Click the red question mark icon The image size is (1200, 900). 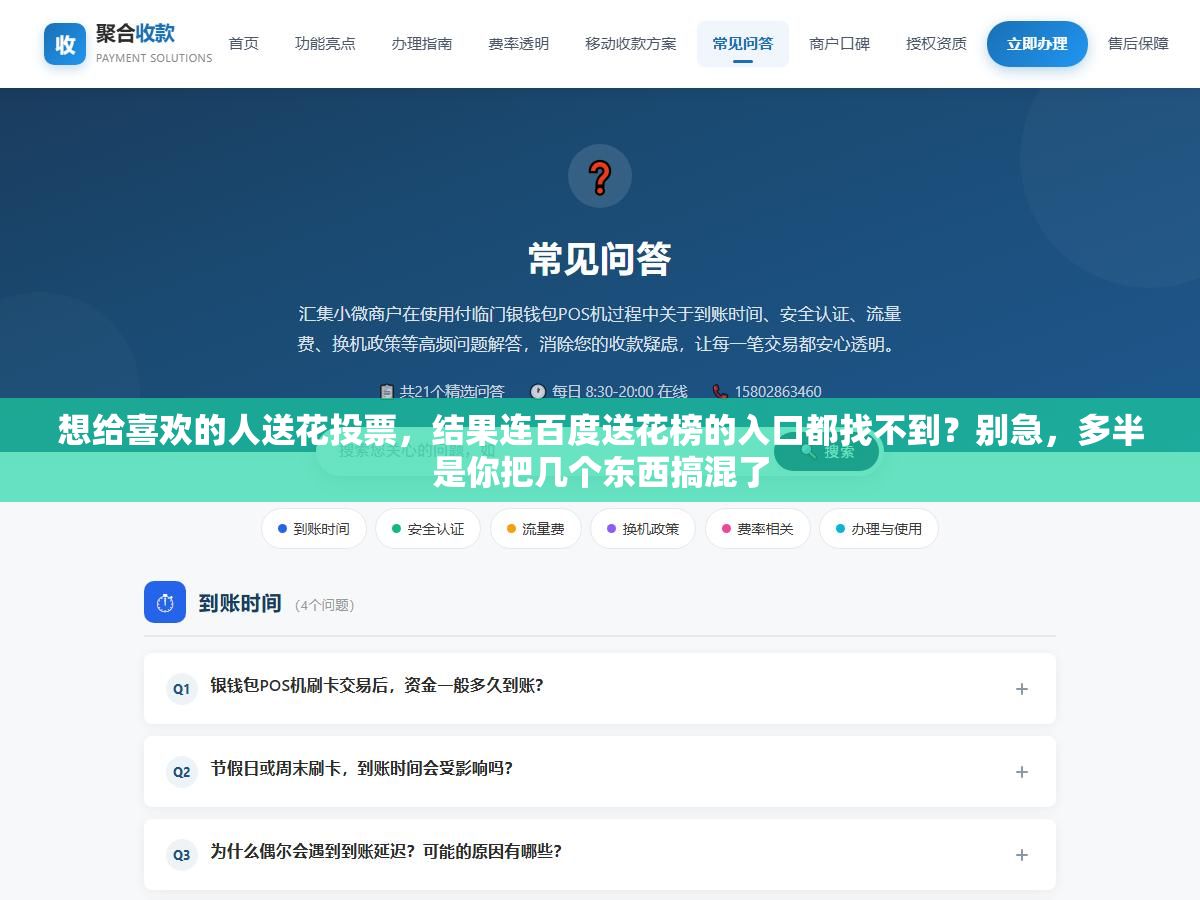coord(600,177)
